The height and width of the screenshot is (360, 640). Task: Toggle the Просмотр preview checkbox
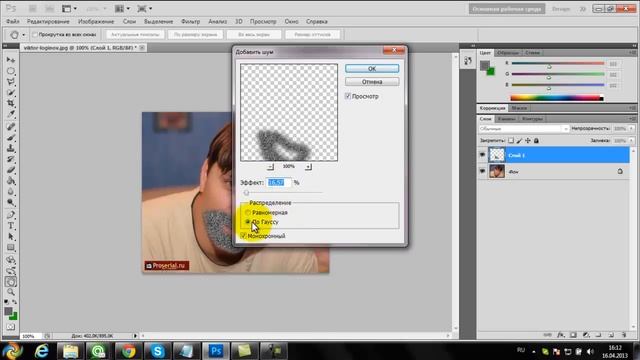coord(348,96)
